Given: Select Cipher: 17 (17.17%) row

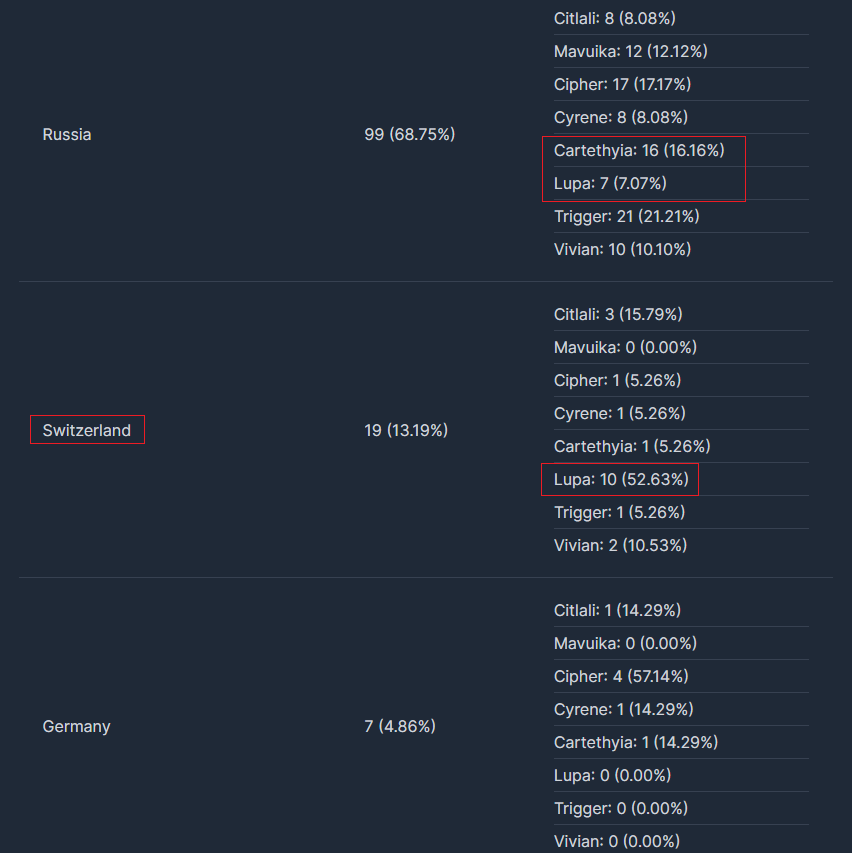Looking at the screenshot, I should (x=622, y=84).
